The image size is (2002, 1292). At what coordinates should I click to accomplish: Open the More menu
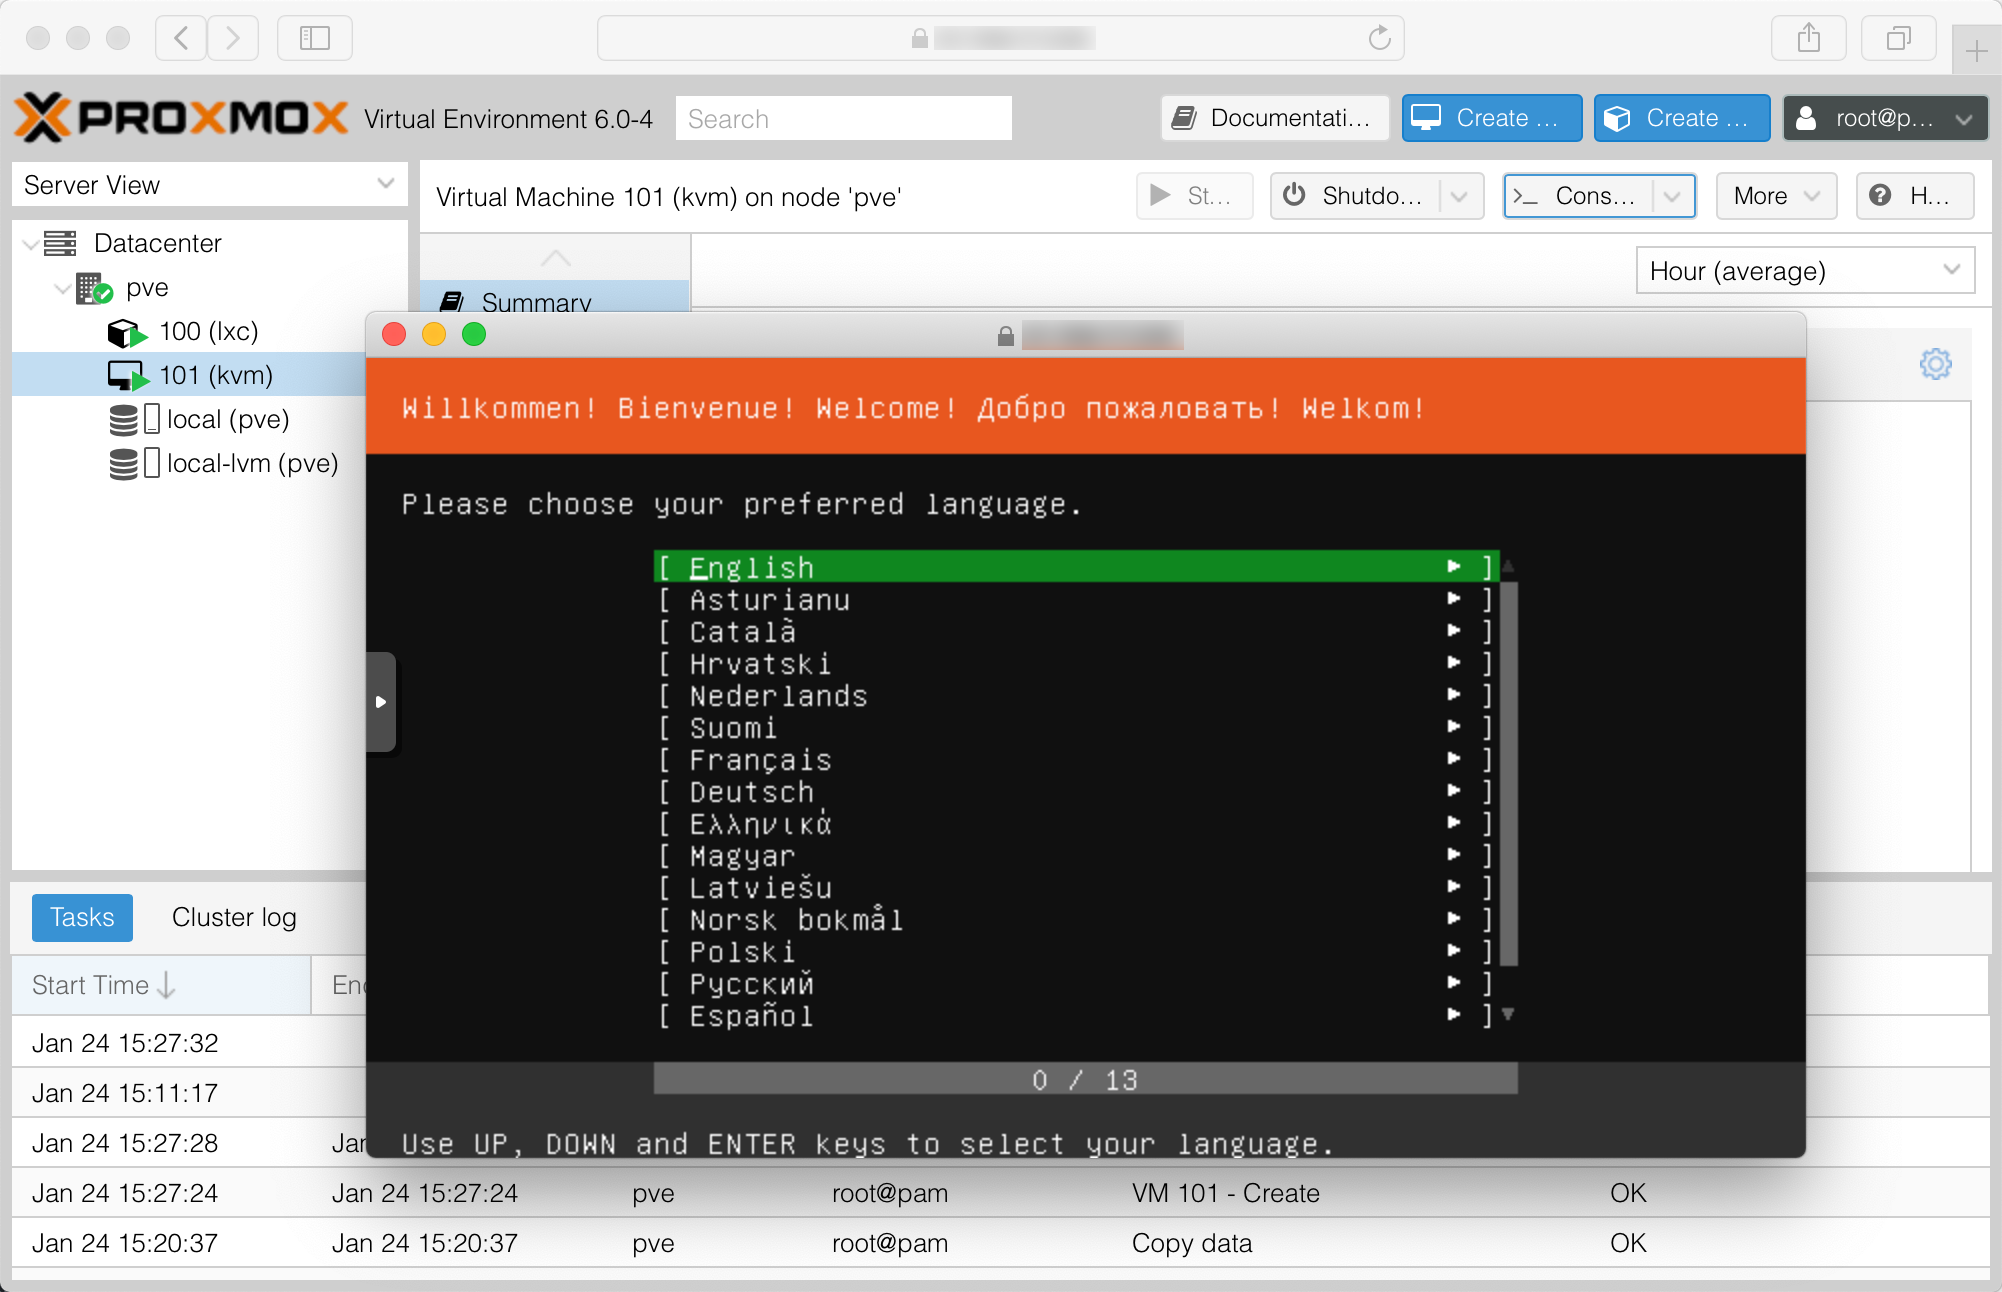pos(1775,196)
